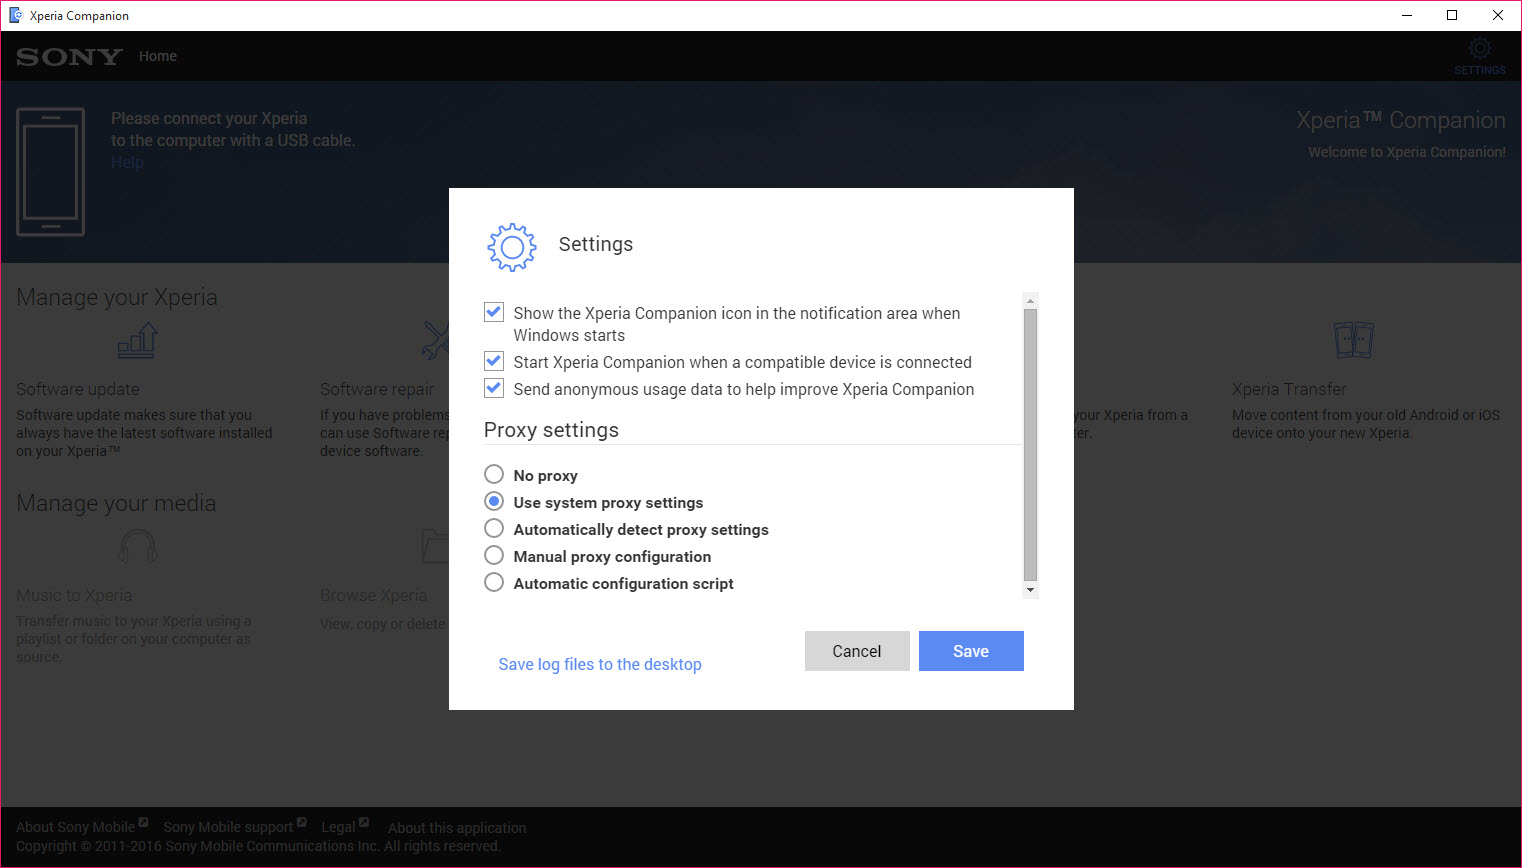Click the gear icon in Settings dialog
Viewport: 1522px width, 868px height.
tap(511, 247)
